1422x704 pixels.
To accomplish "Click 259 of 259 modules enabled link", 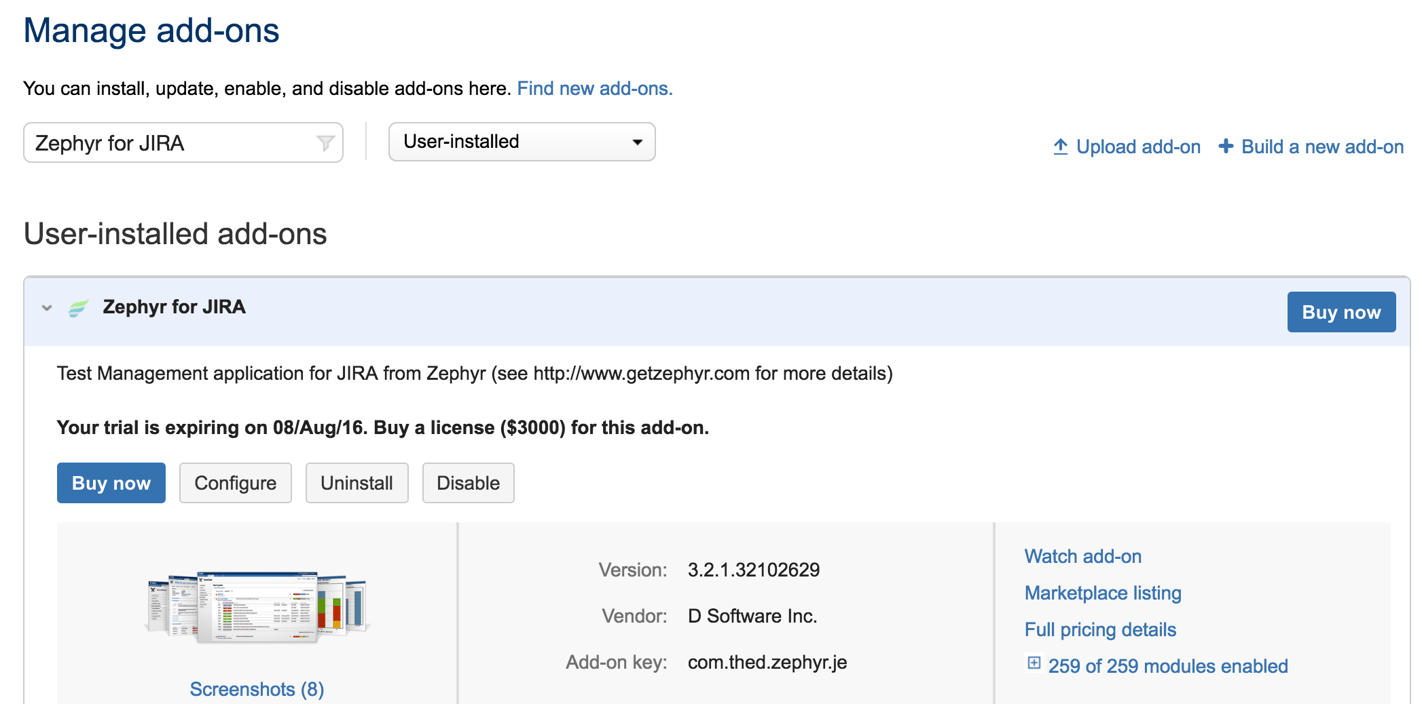I will (x=1168, y=666).
